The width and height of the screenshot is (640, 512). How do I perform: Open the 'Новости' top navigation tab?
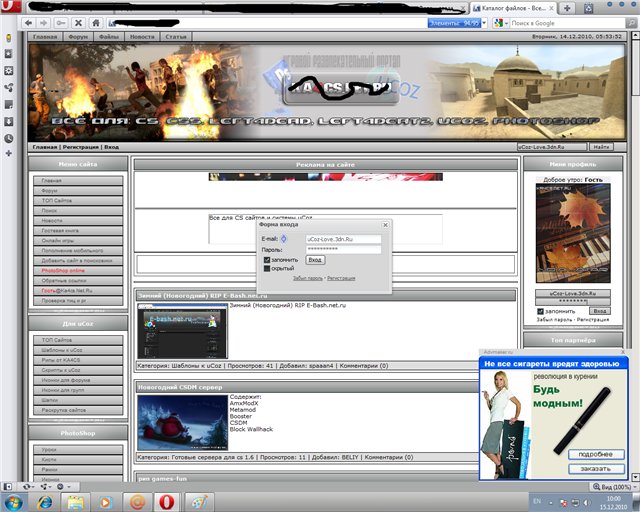(x=142, y=37)
